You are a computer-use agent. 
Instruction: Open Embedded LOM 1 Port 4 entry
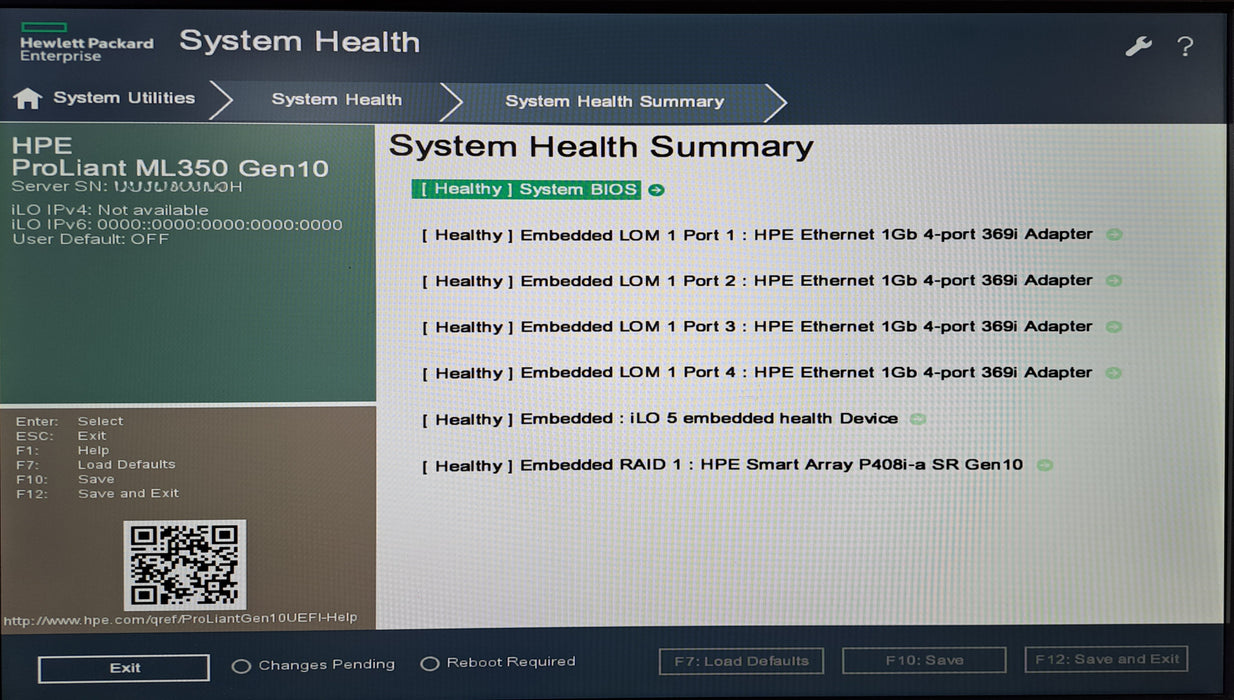(x=757, y=373)
